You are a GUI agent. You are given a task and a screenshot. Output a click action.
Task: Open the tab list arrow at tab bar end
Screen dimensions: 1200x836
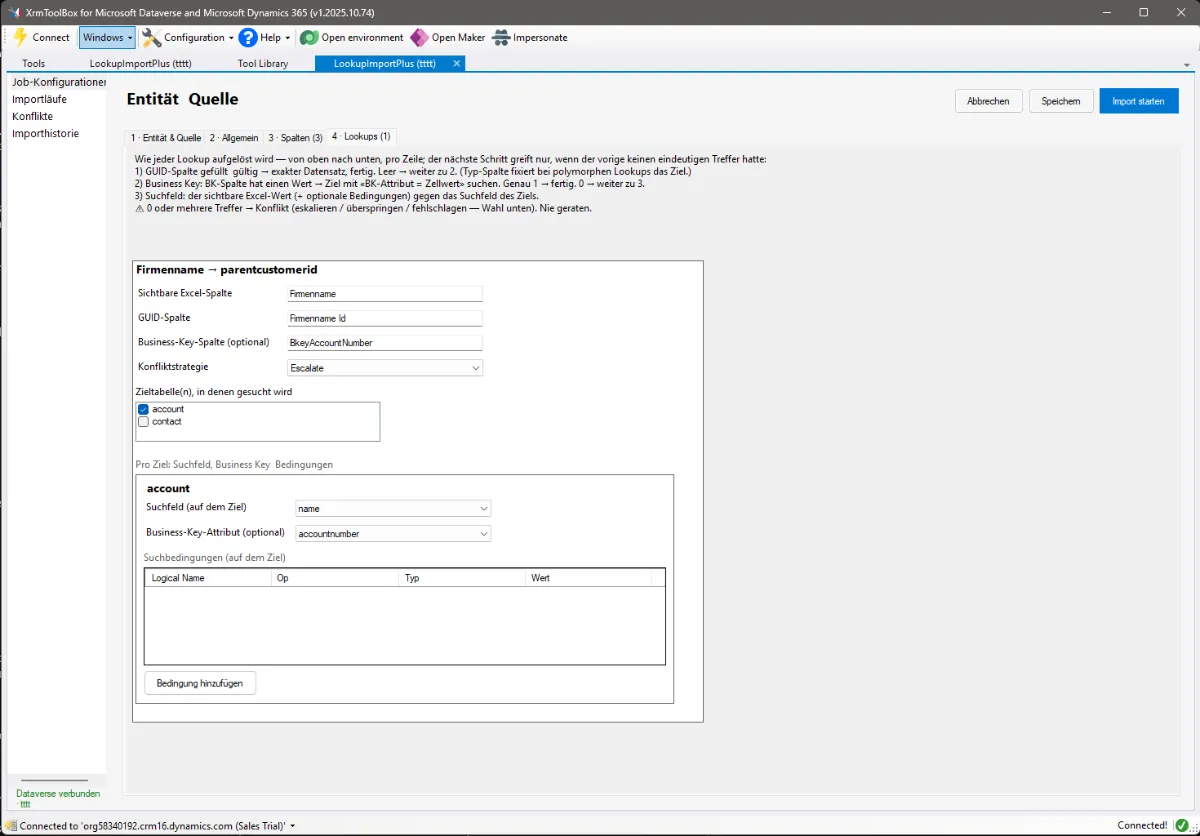click(1187, 64)
